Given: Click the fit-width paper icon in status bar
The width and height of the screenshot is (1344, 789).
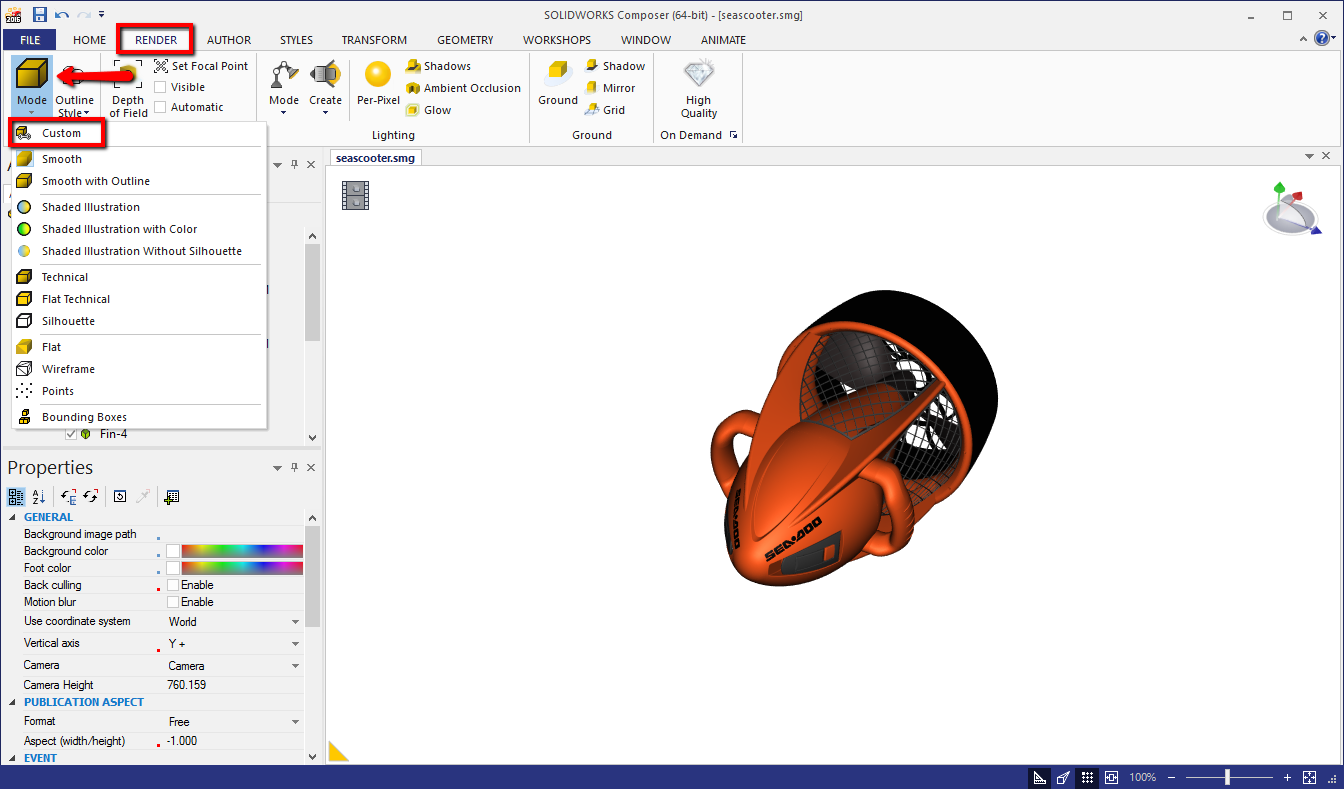Looking at the screenshot, I should 1111,777.
